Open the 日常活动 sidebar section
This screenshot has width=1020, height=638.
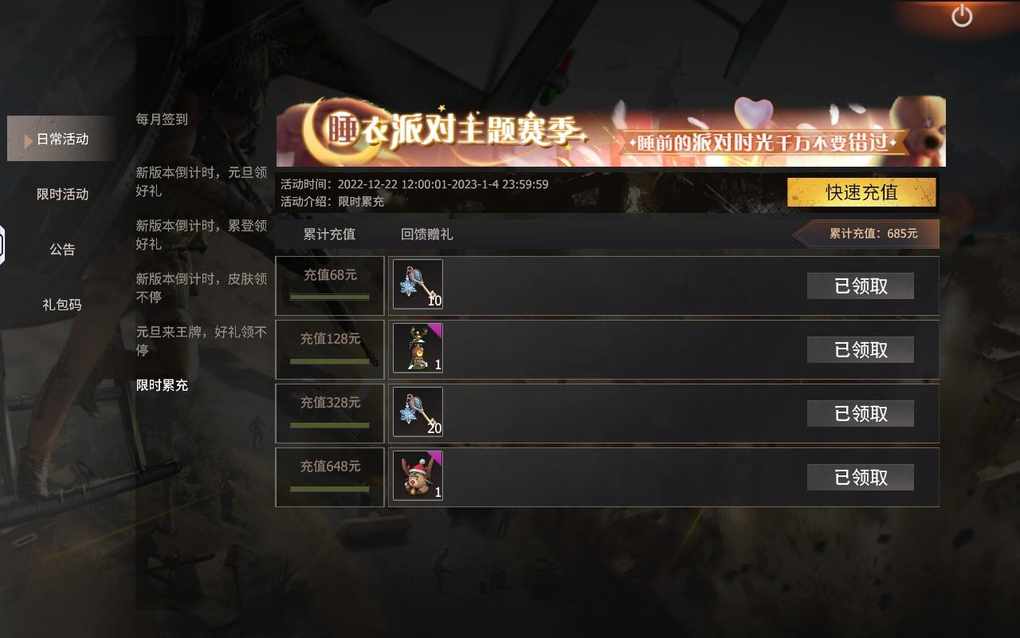62,139
